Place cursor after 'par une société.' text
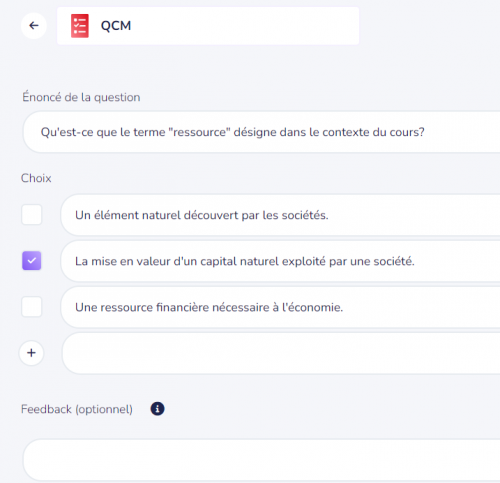Image resolution: width=500 pixels, height=483 pixels. 416,261
